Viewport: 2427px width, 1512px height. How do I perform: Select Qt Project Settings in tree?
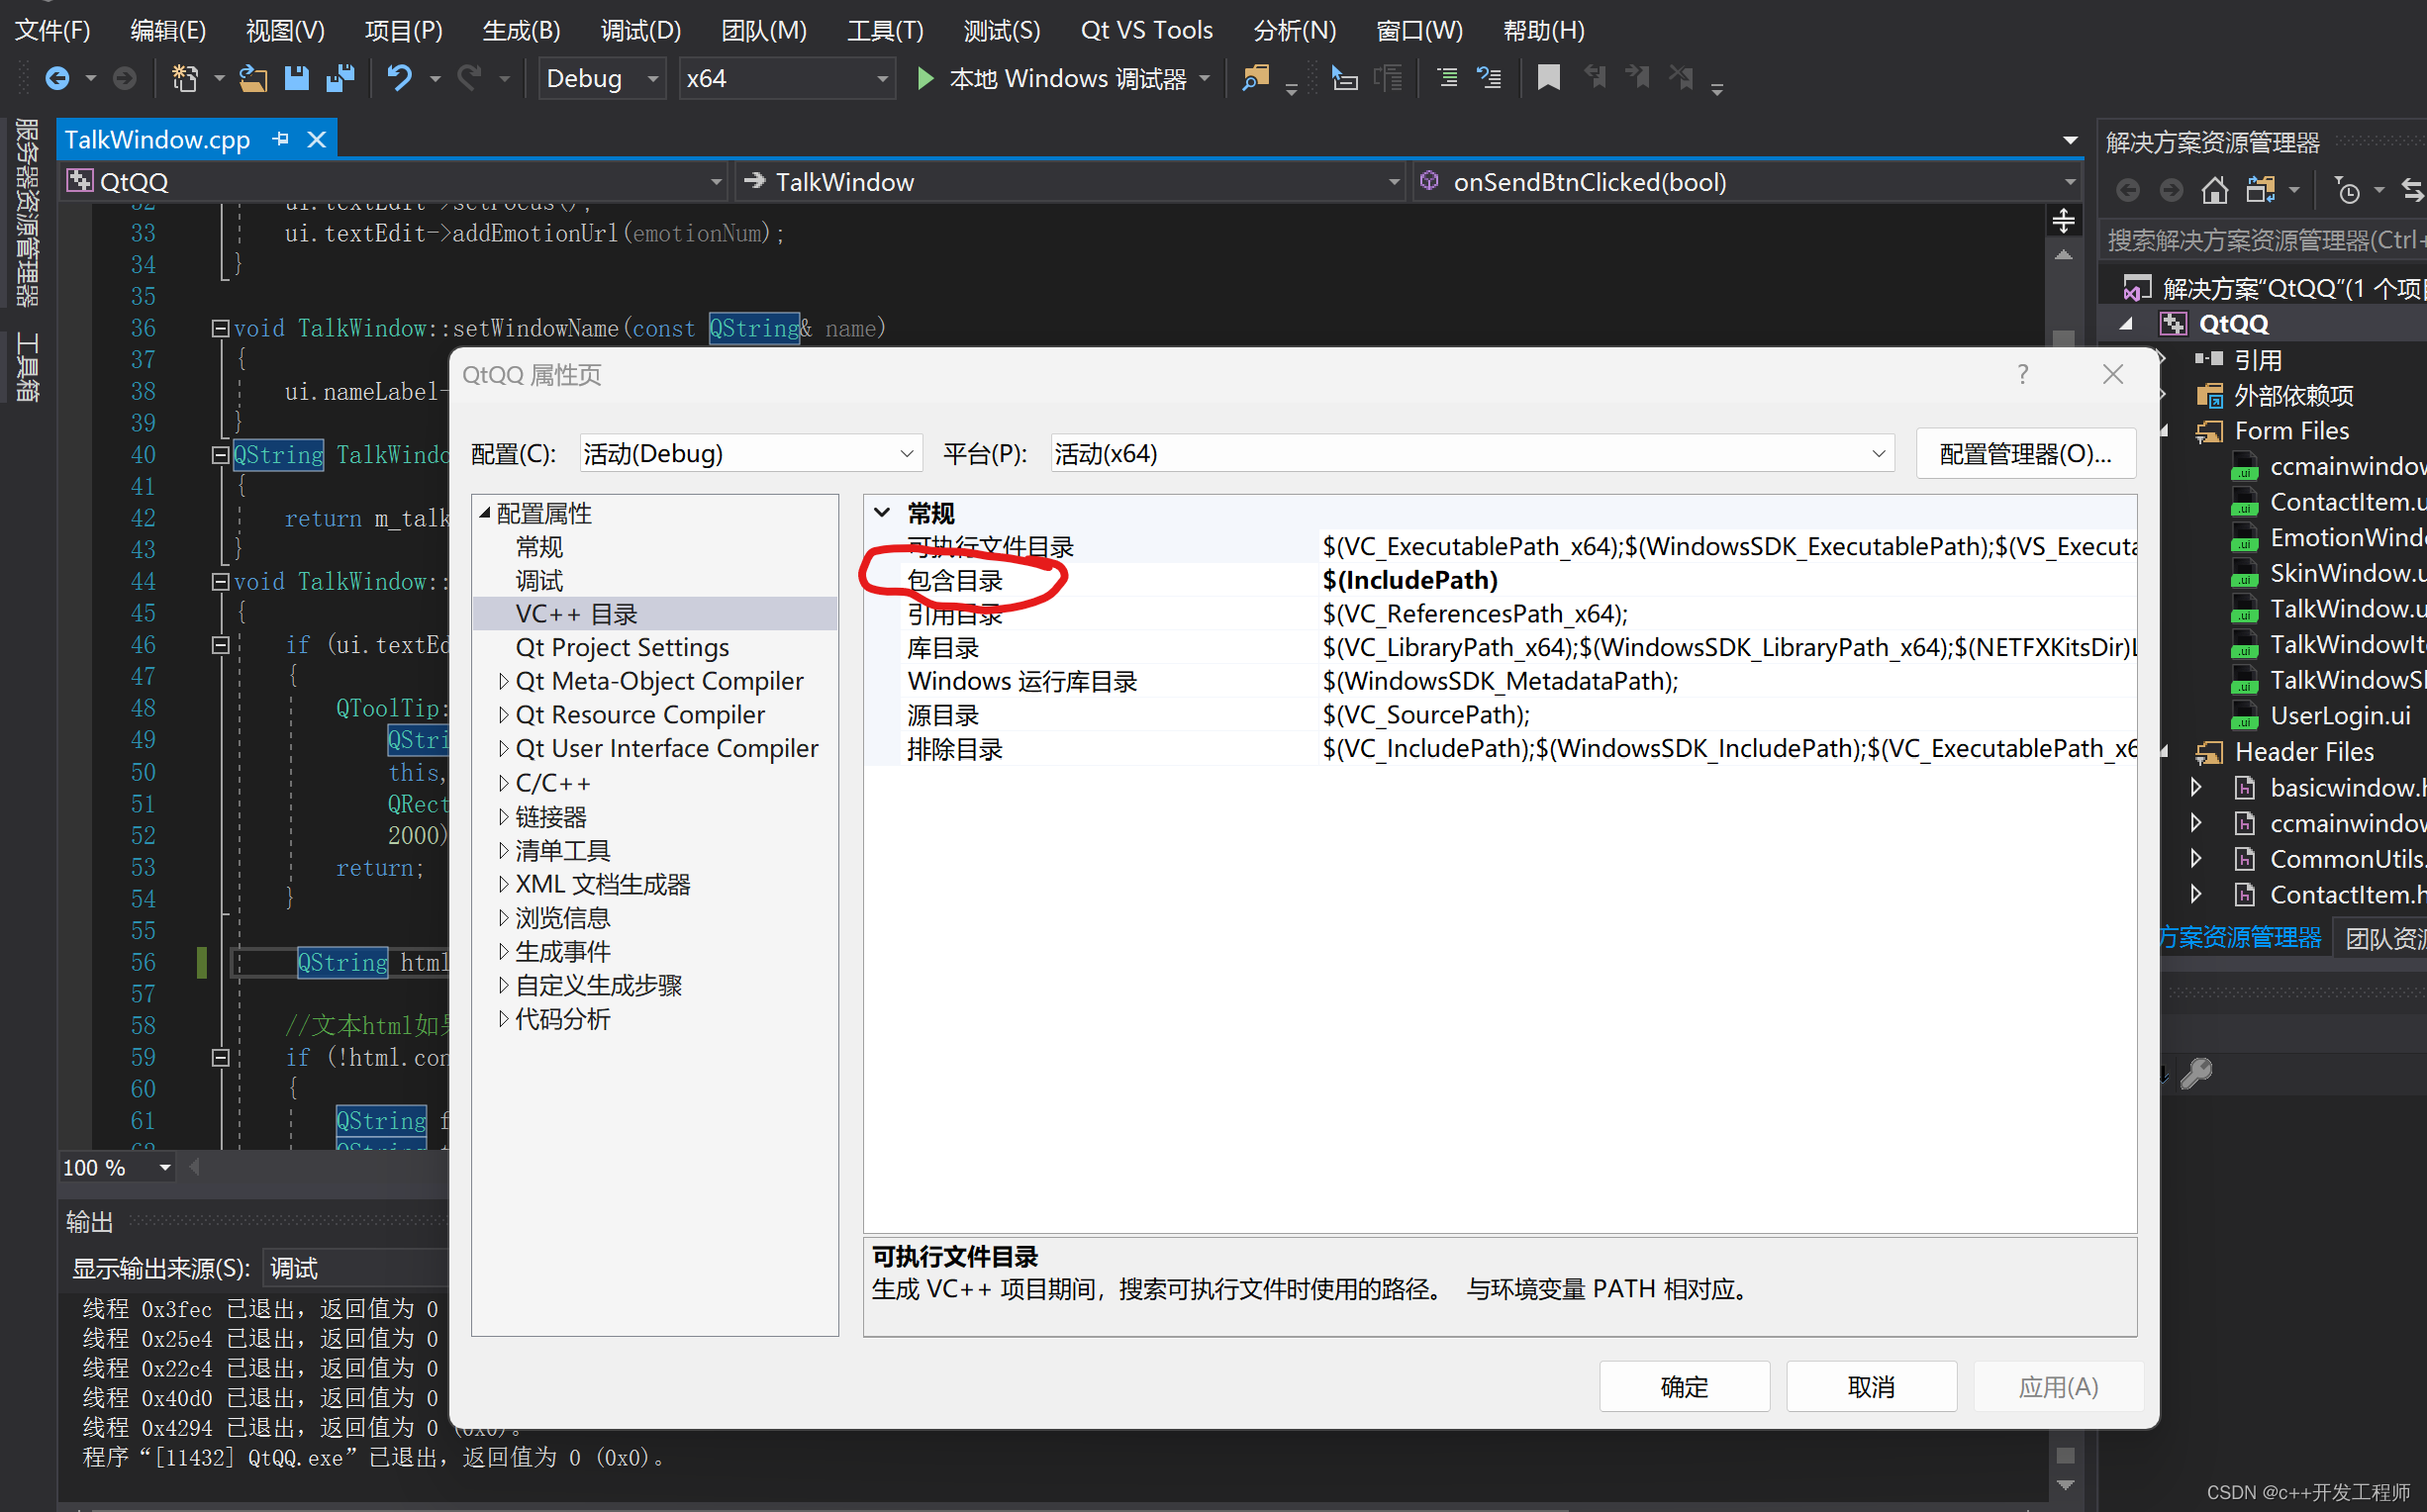[x=622, y=647]
